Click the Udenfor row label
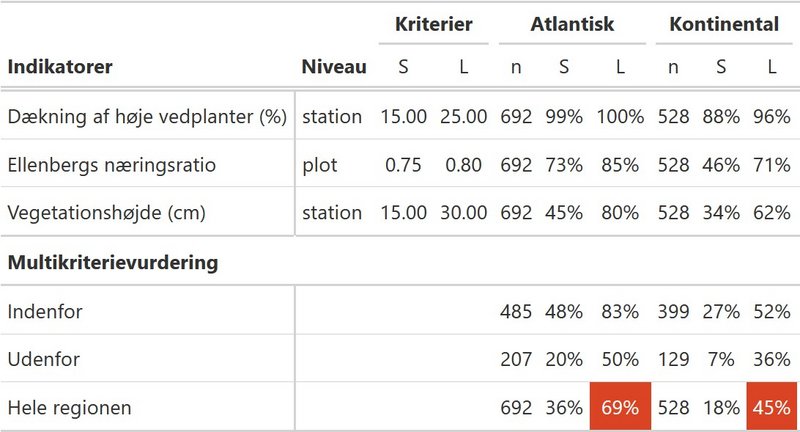Screen dimensions: 800x432 44,359
